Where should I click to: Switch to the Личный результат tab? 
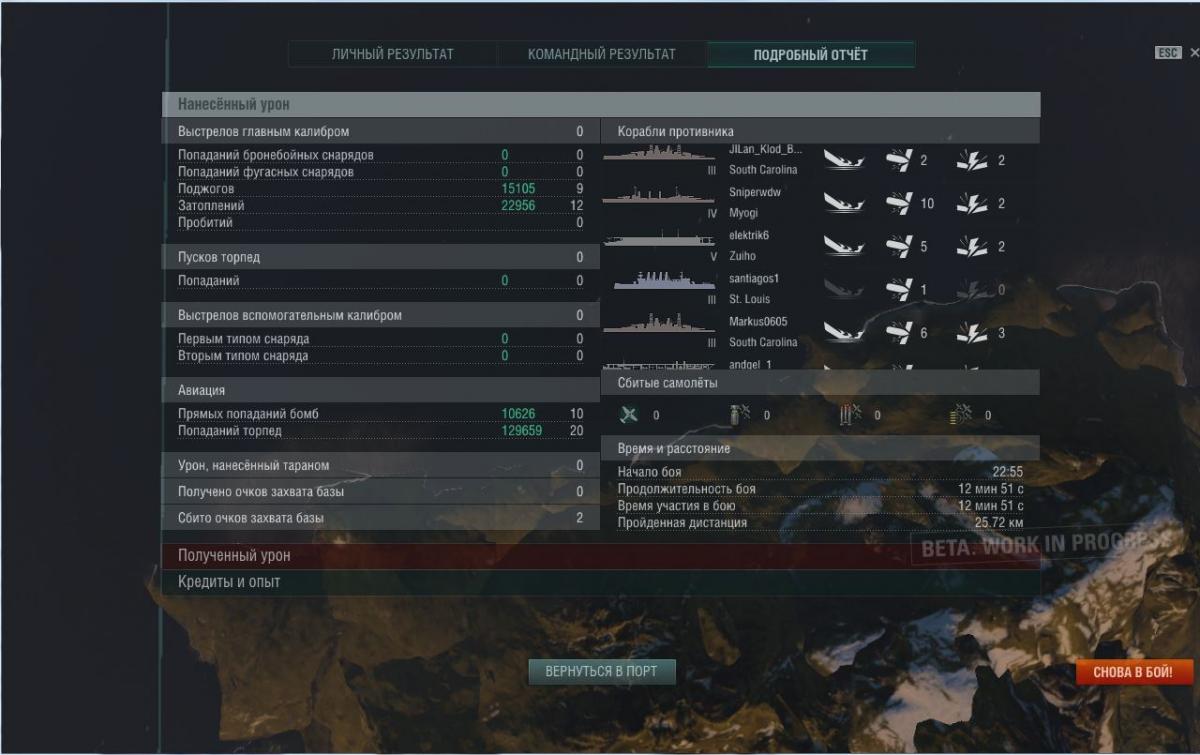pos(392,54)
